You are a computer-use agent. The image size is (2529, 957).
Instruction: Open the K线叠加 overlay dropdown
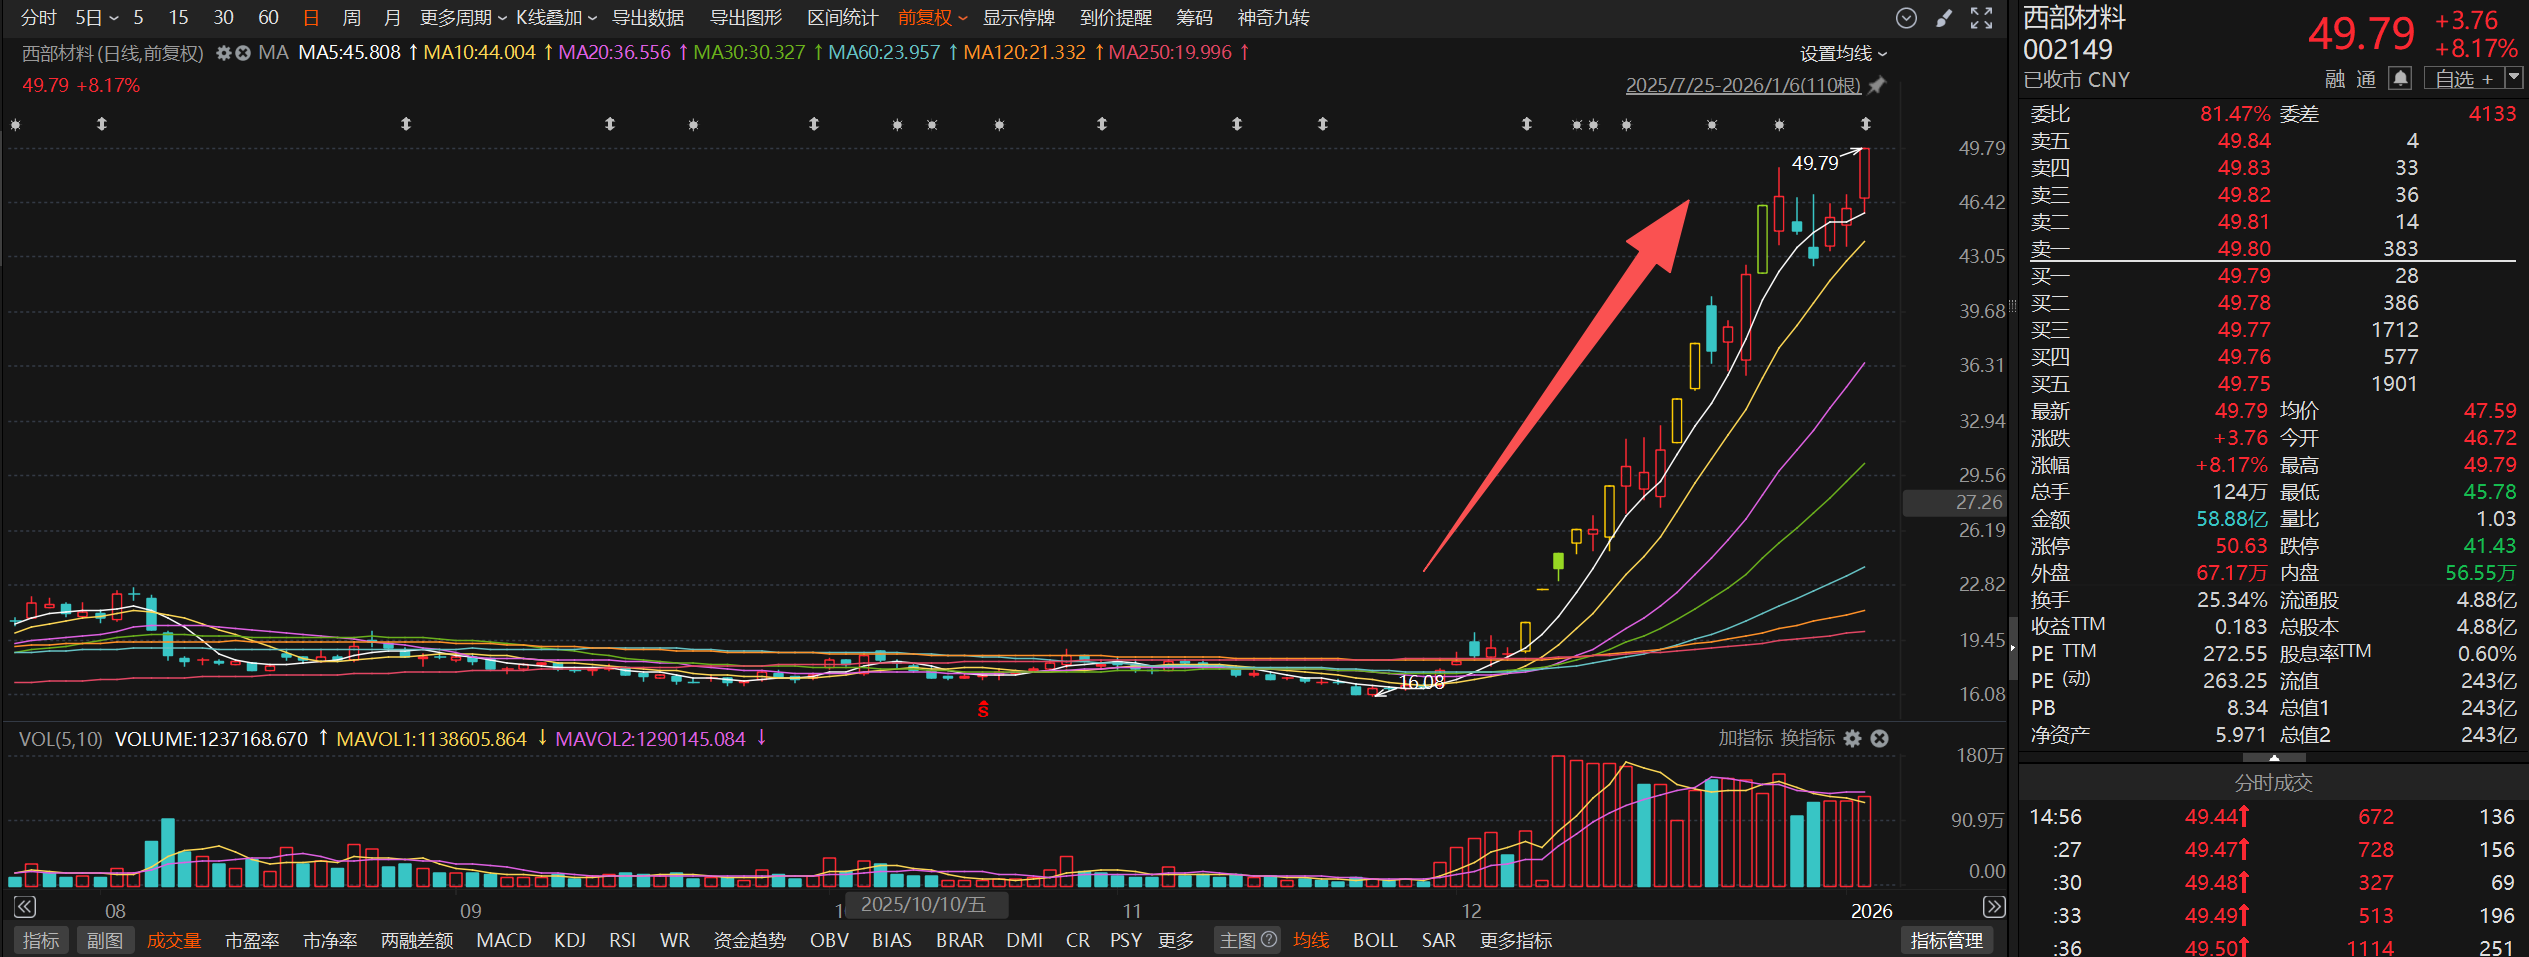coord(556,18)
